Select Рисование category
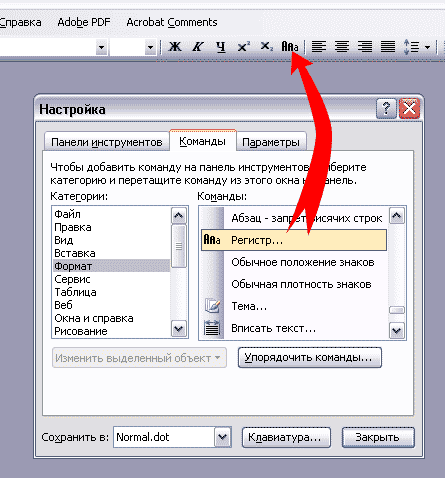 [111, 331]
